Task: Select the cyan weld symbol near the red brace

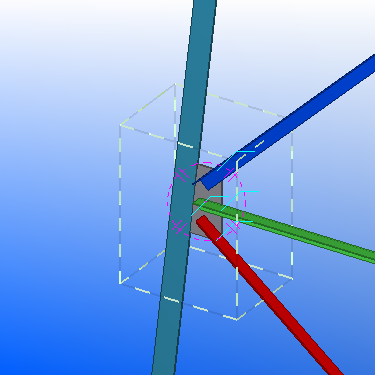Action: tap(234, 230)
